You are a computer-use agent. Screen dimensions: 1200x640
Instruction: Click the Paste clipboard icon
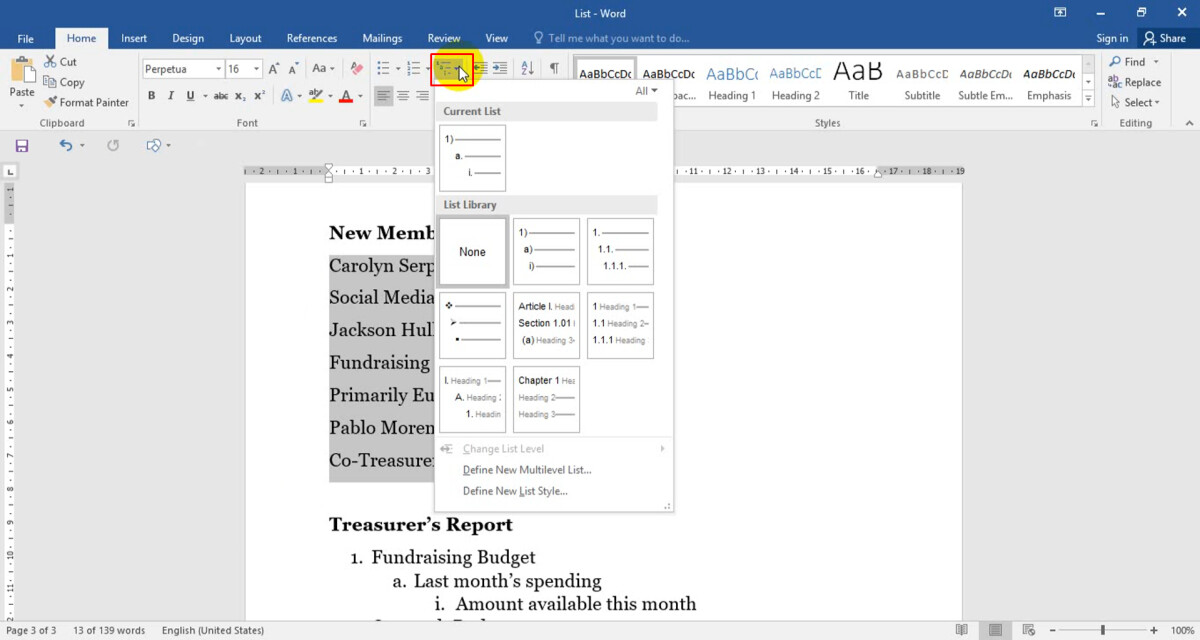(21, 70)
